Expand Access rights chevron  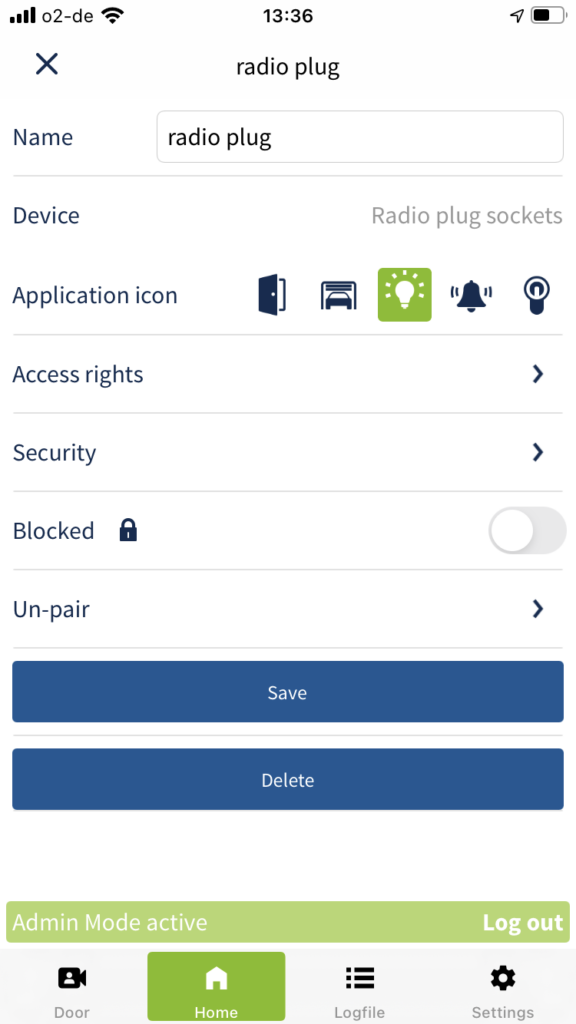click(x=537, y=374)
